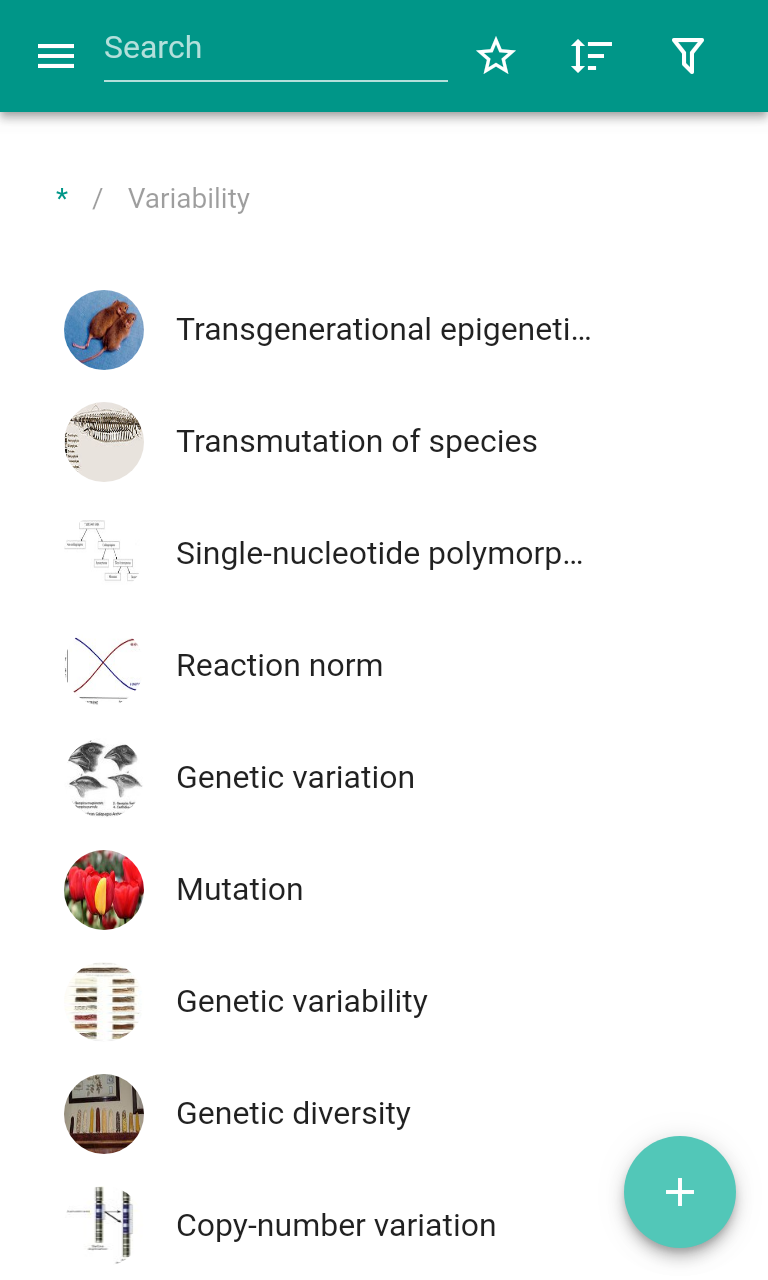Click the Mutation tulip thumbnail
Image resolution: width=768 pixels, height=1280 pixels.
(x=104, y=890)
